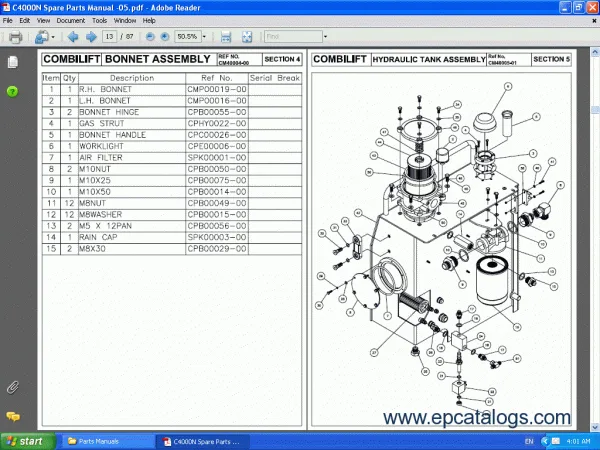Viewport: 600px width, 450px height.
Task: Open the zoom level dropdown arrow
Action: click(x=204, y=37)
